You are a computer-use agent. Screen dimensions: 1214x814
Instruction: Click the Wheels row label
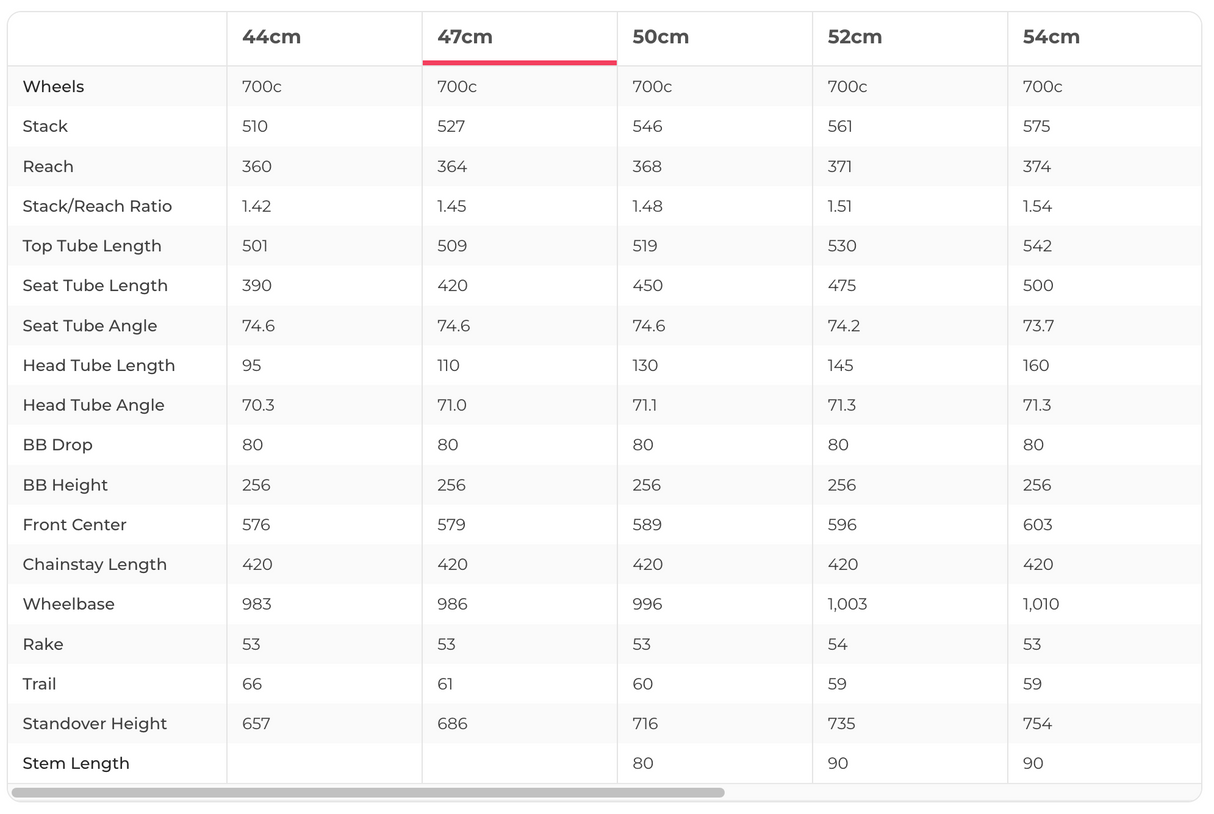[x=53, y=87]
